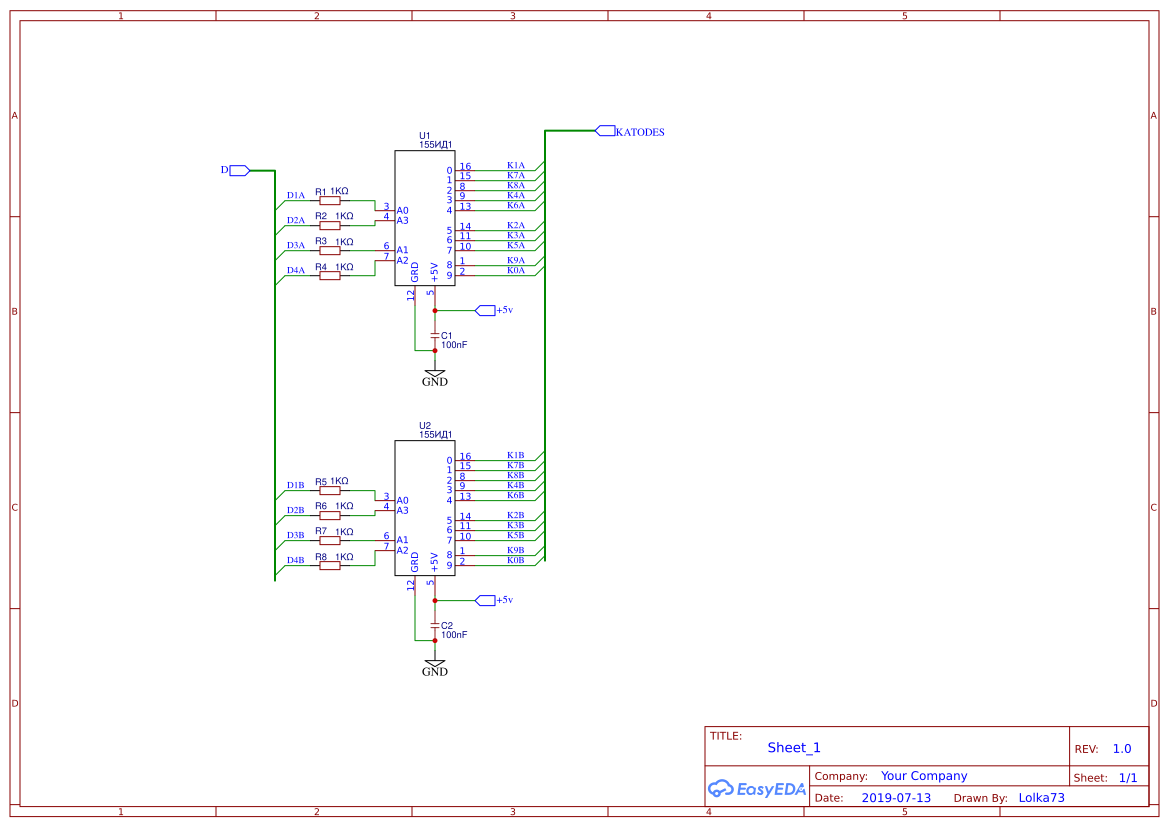The height and width of the screenshot is (827, 1169).
Task: Click the REV value 1.0
Action: click(1121, 749)
